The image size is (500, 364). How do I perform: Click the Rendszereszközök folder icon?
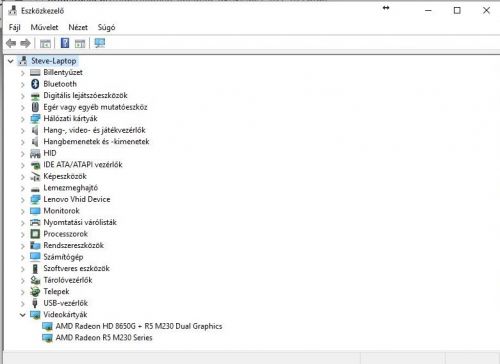(35, 246)
